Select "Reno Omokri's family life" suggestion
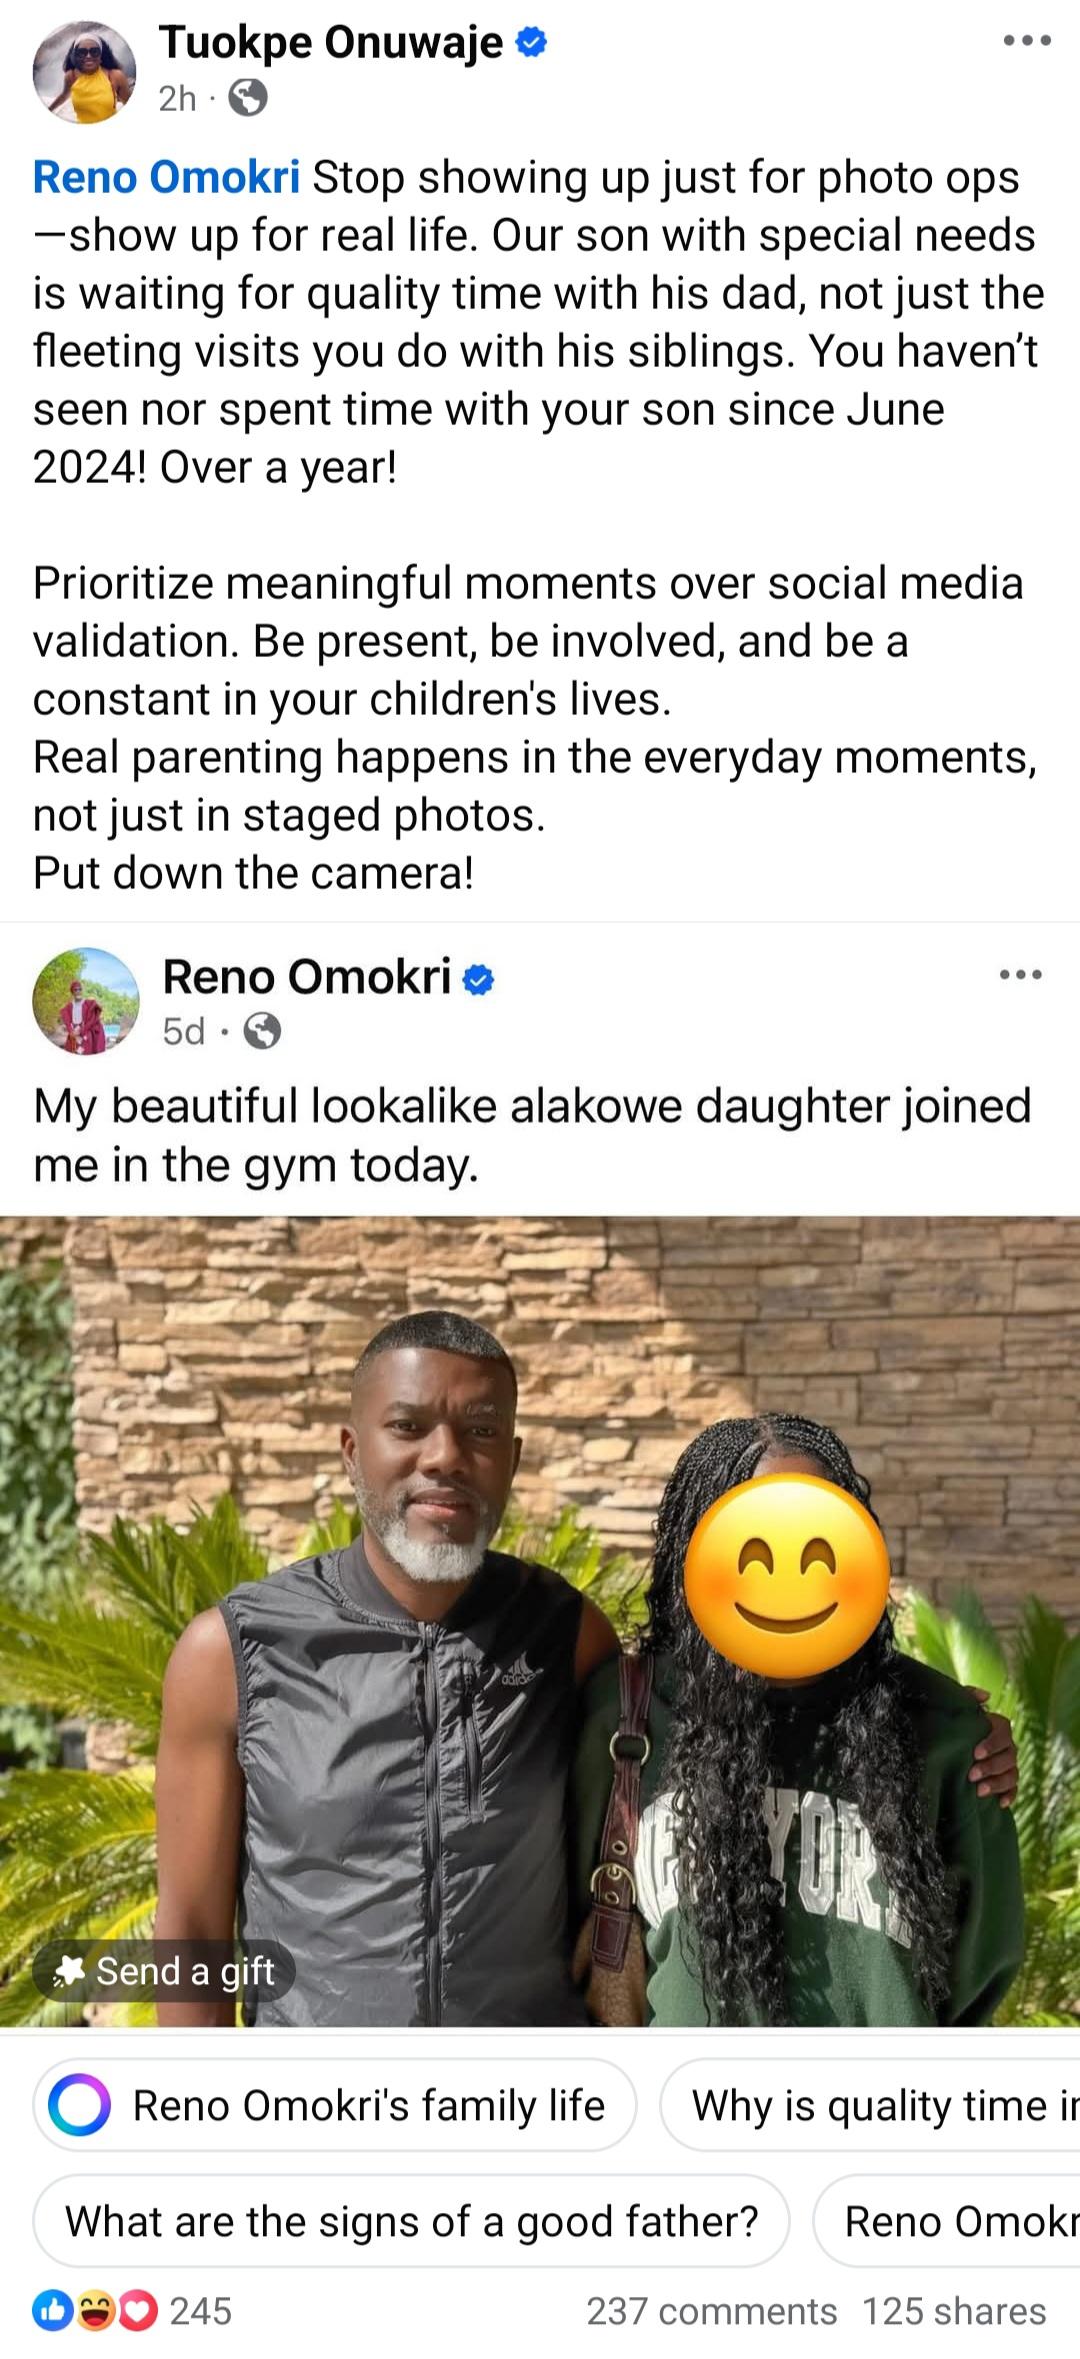The image size is (1080, 2359). (368, 2105)
